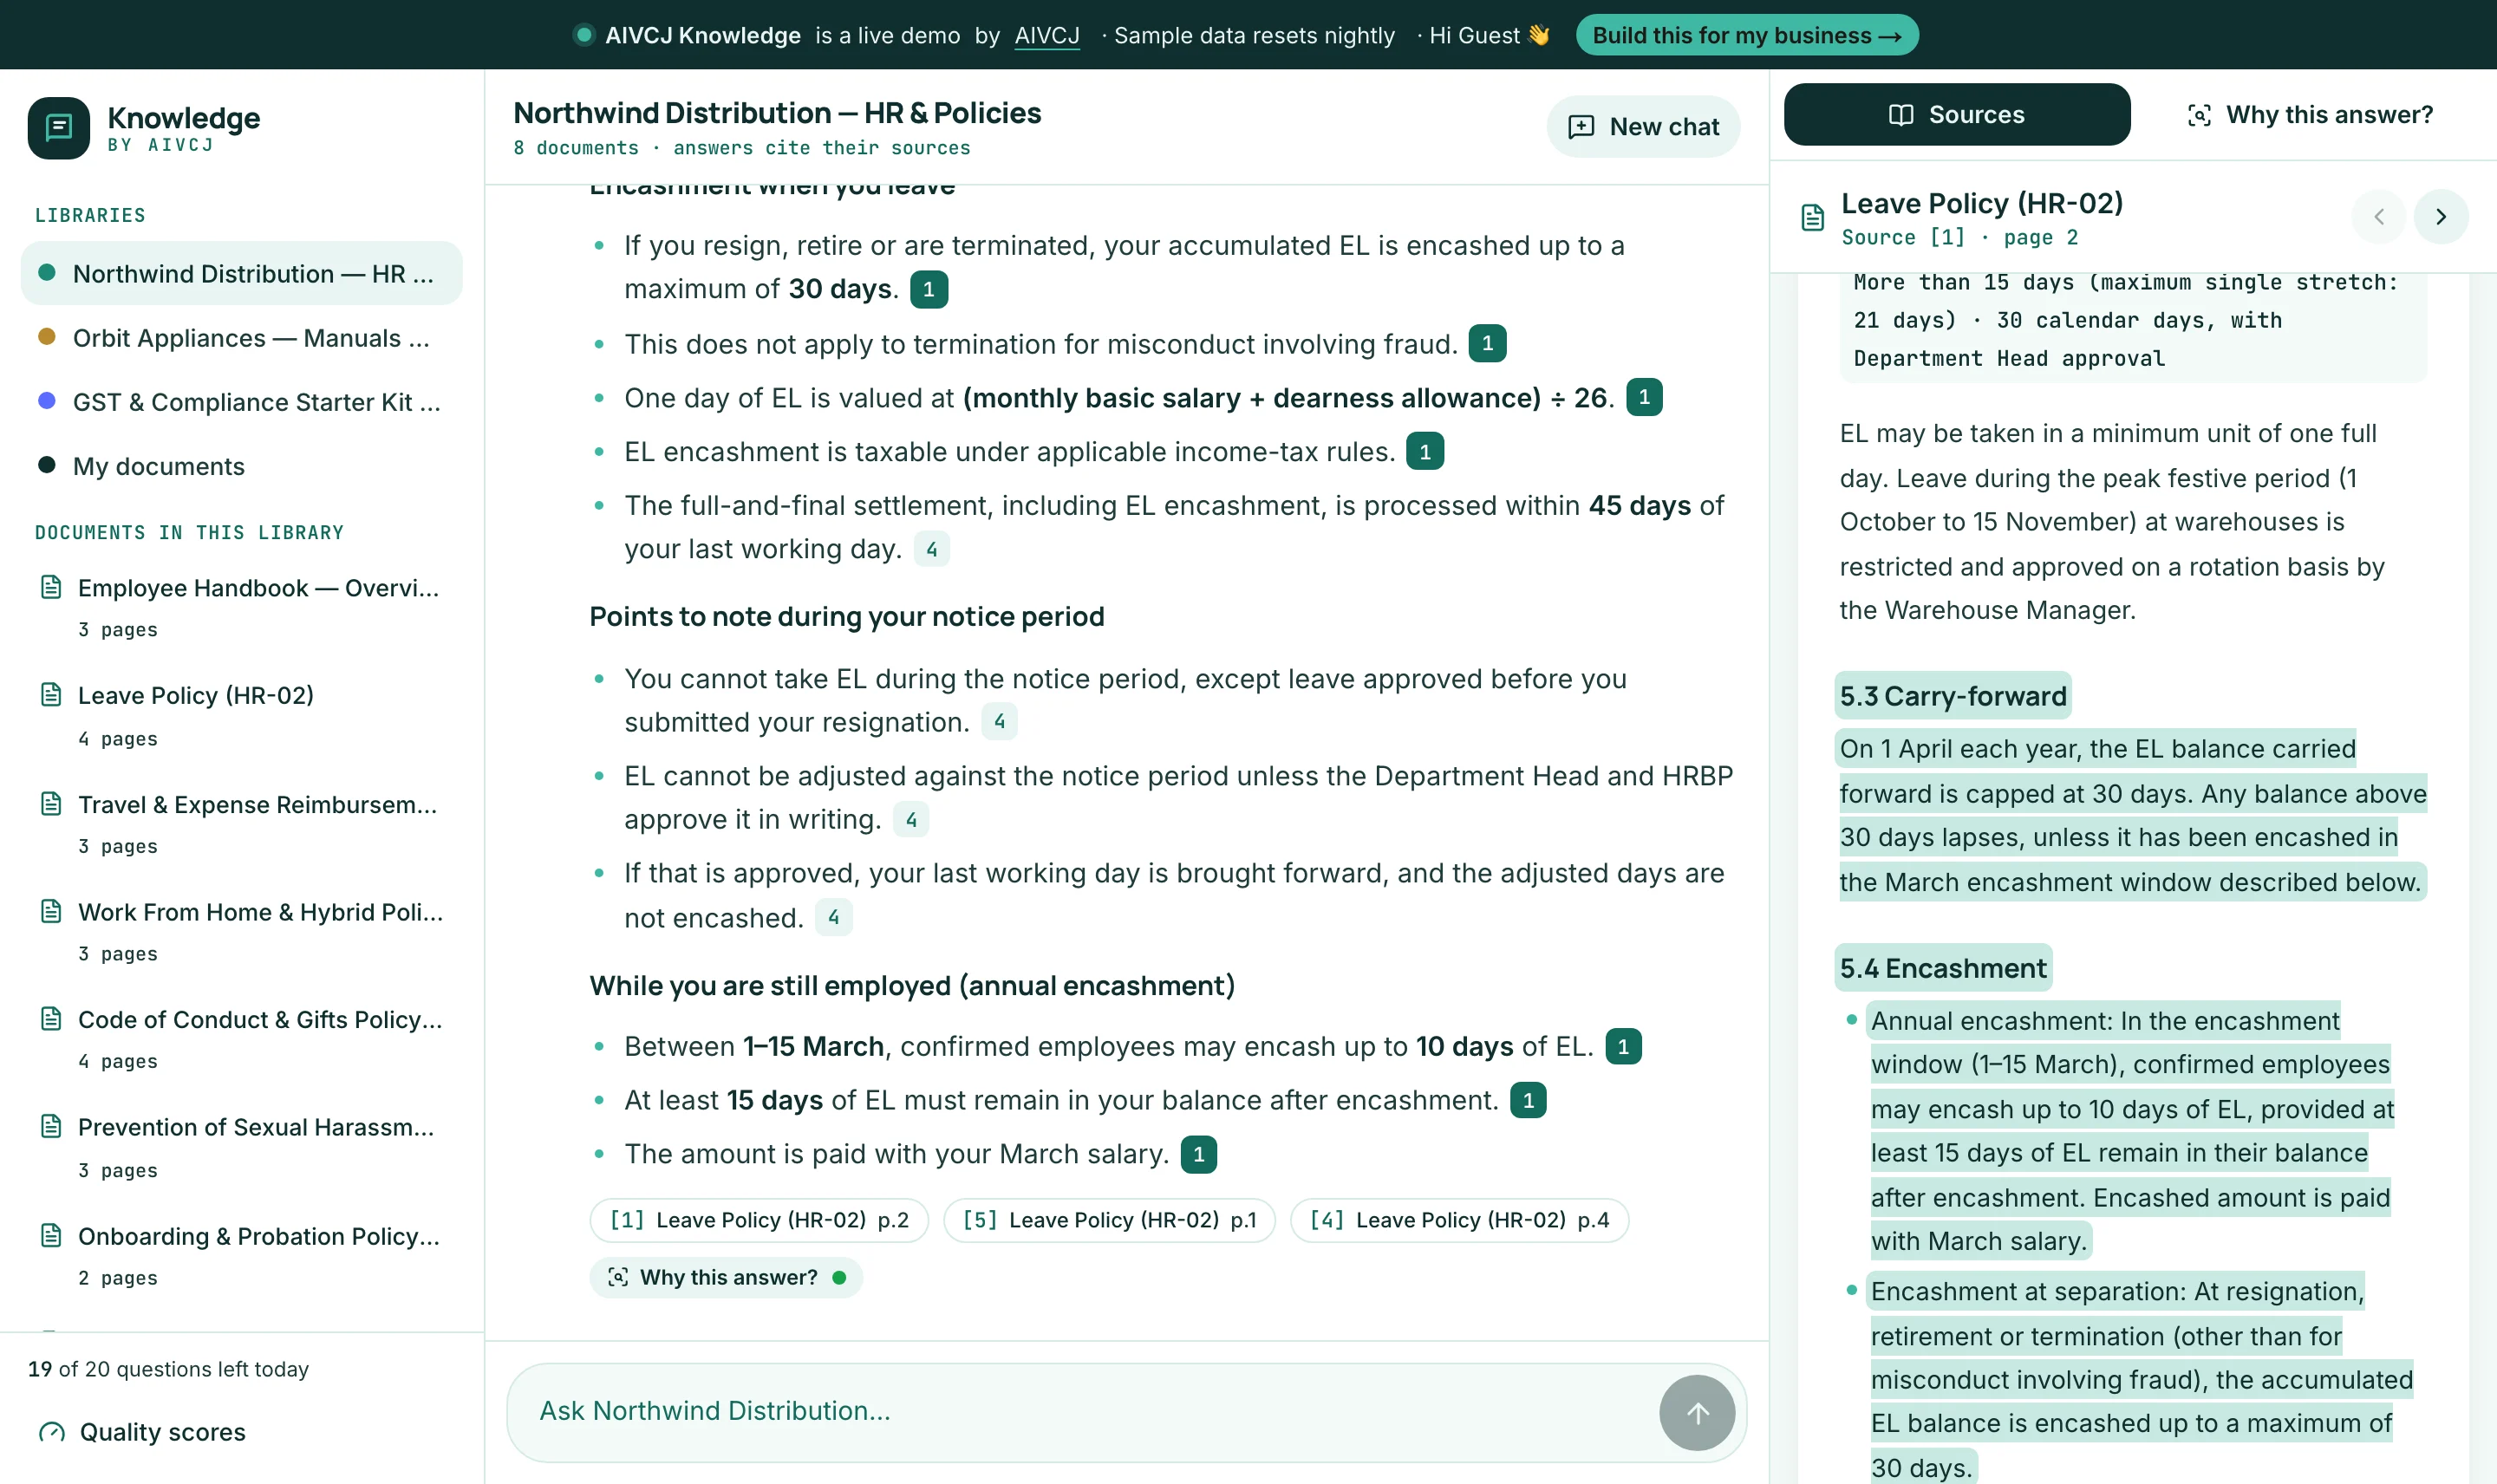
Task: Click the send arrow button in chat box
Action: pyautogui.click(x=1697, y=1412)
